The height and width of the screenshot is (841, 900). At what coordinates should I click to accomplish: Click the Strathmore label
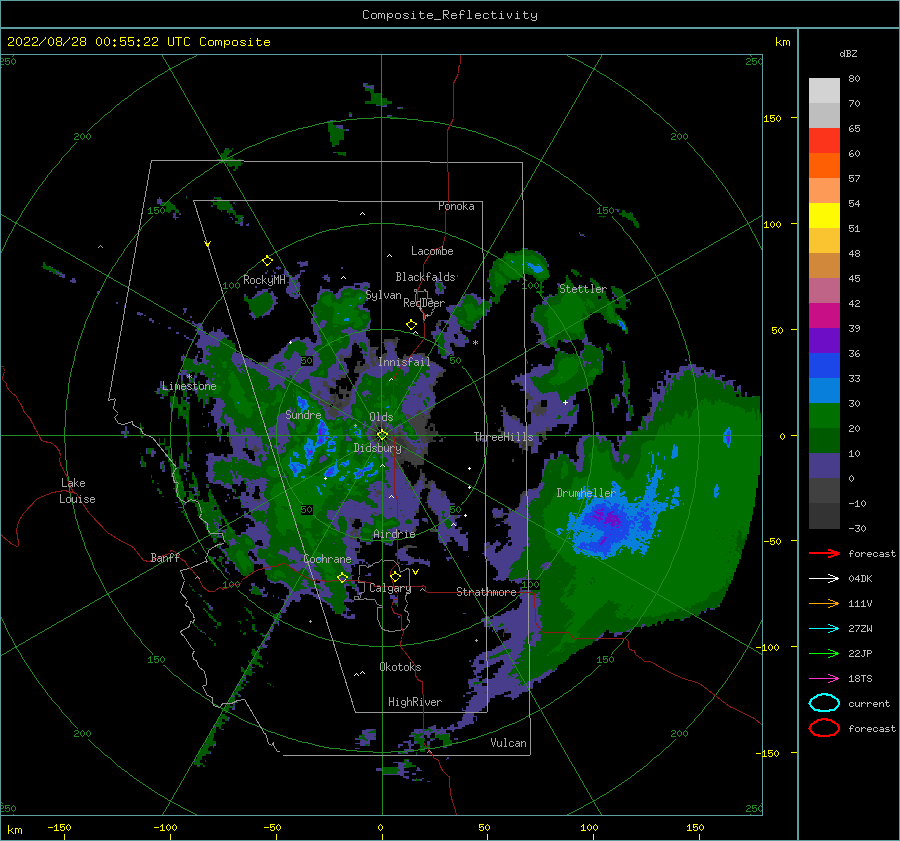pos(486,592)
